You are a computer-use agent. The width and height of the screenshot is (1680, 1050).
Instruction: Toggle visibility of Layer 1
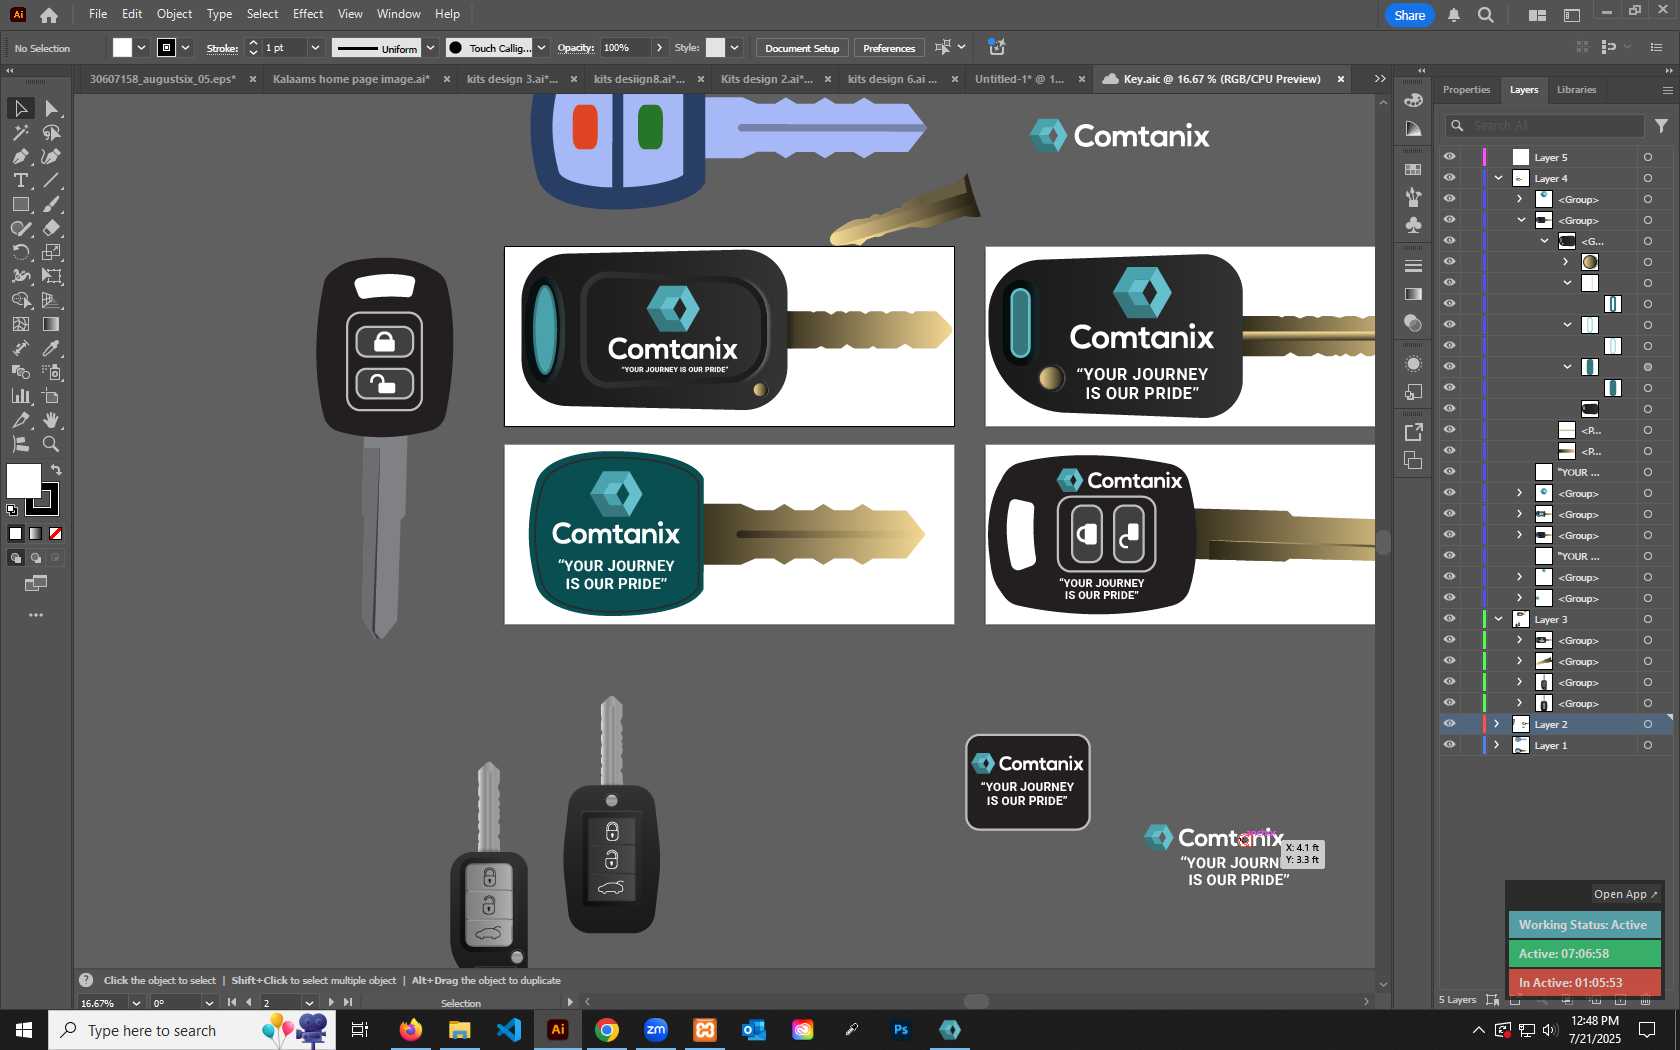(x=1449, y=745)
